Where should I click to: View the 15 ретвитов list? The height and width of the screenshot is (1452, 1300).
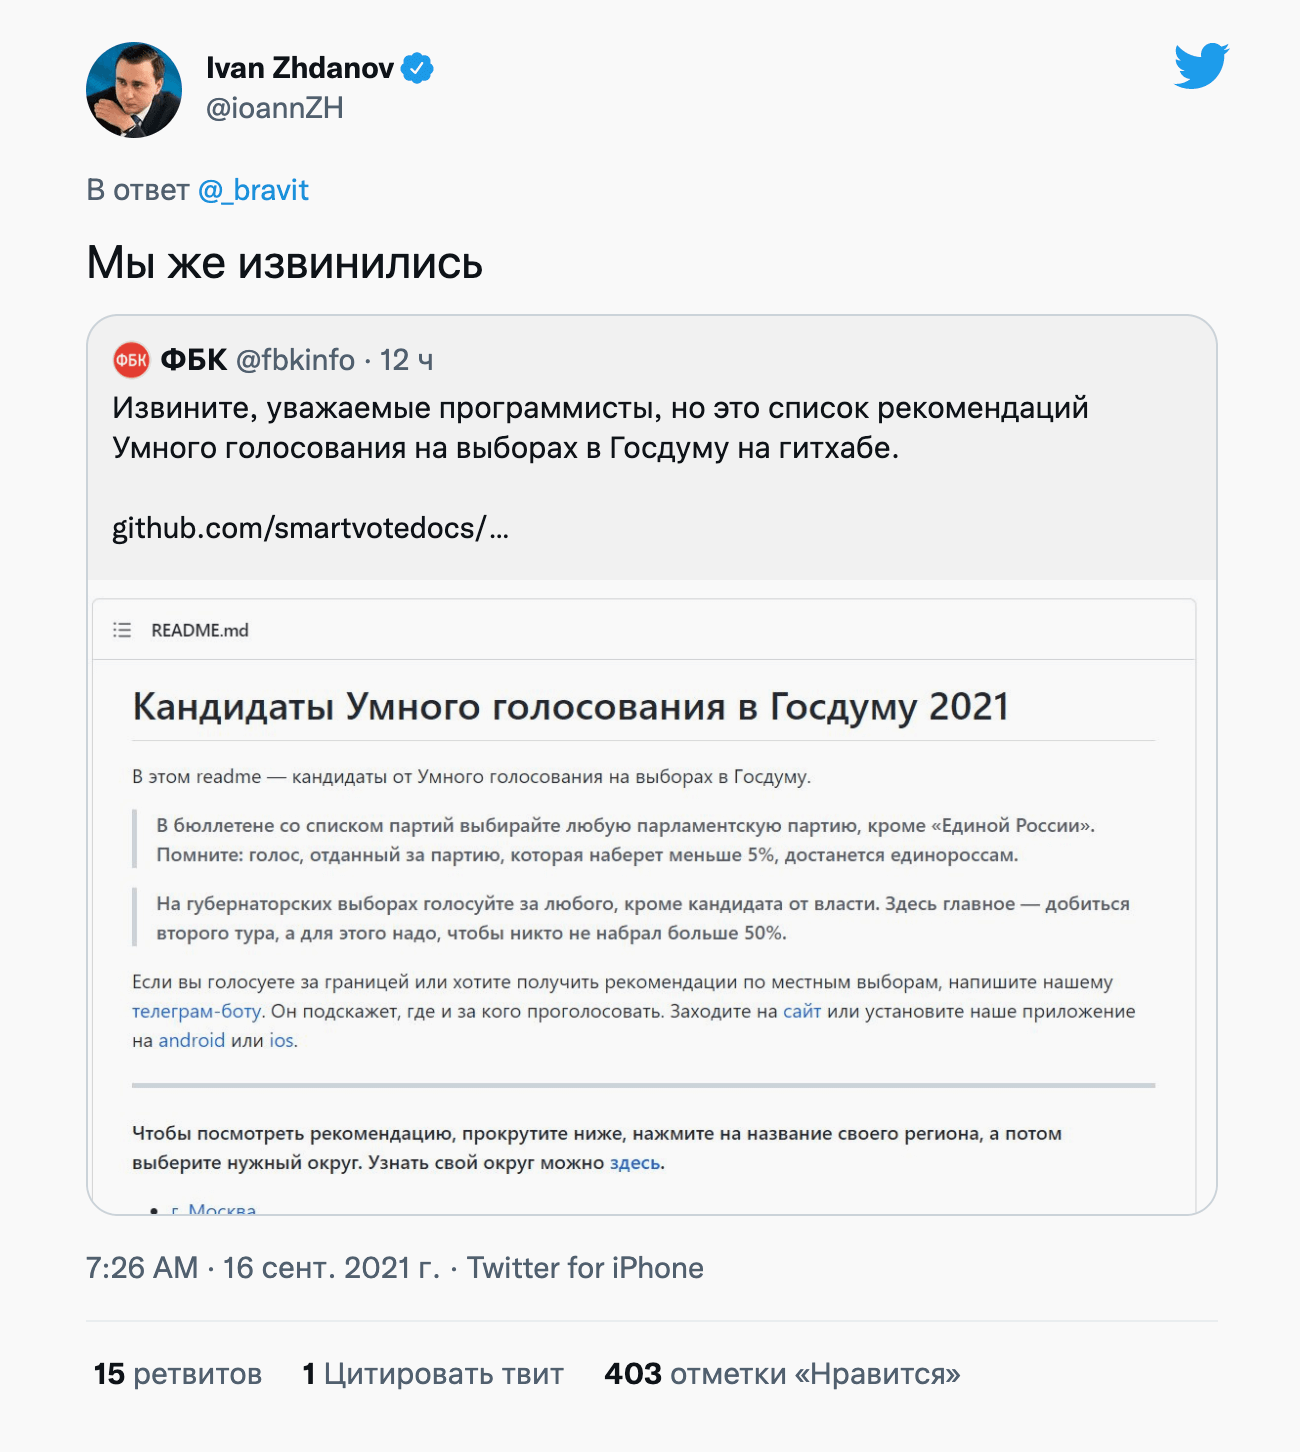[x=178, y=1374]
